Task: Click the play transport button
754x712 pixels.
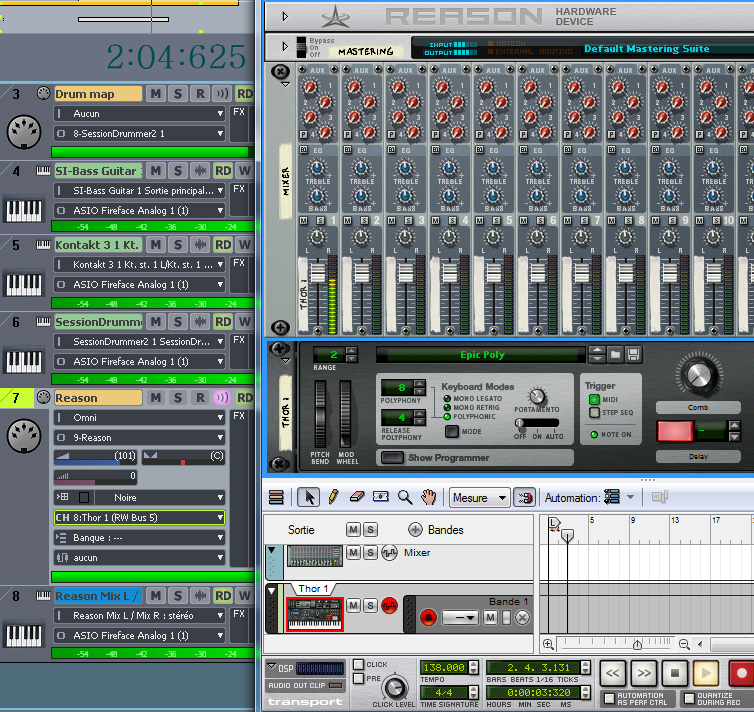Action: pos(706,673)
